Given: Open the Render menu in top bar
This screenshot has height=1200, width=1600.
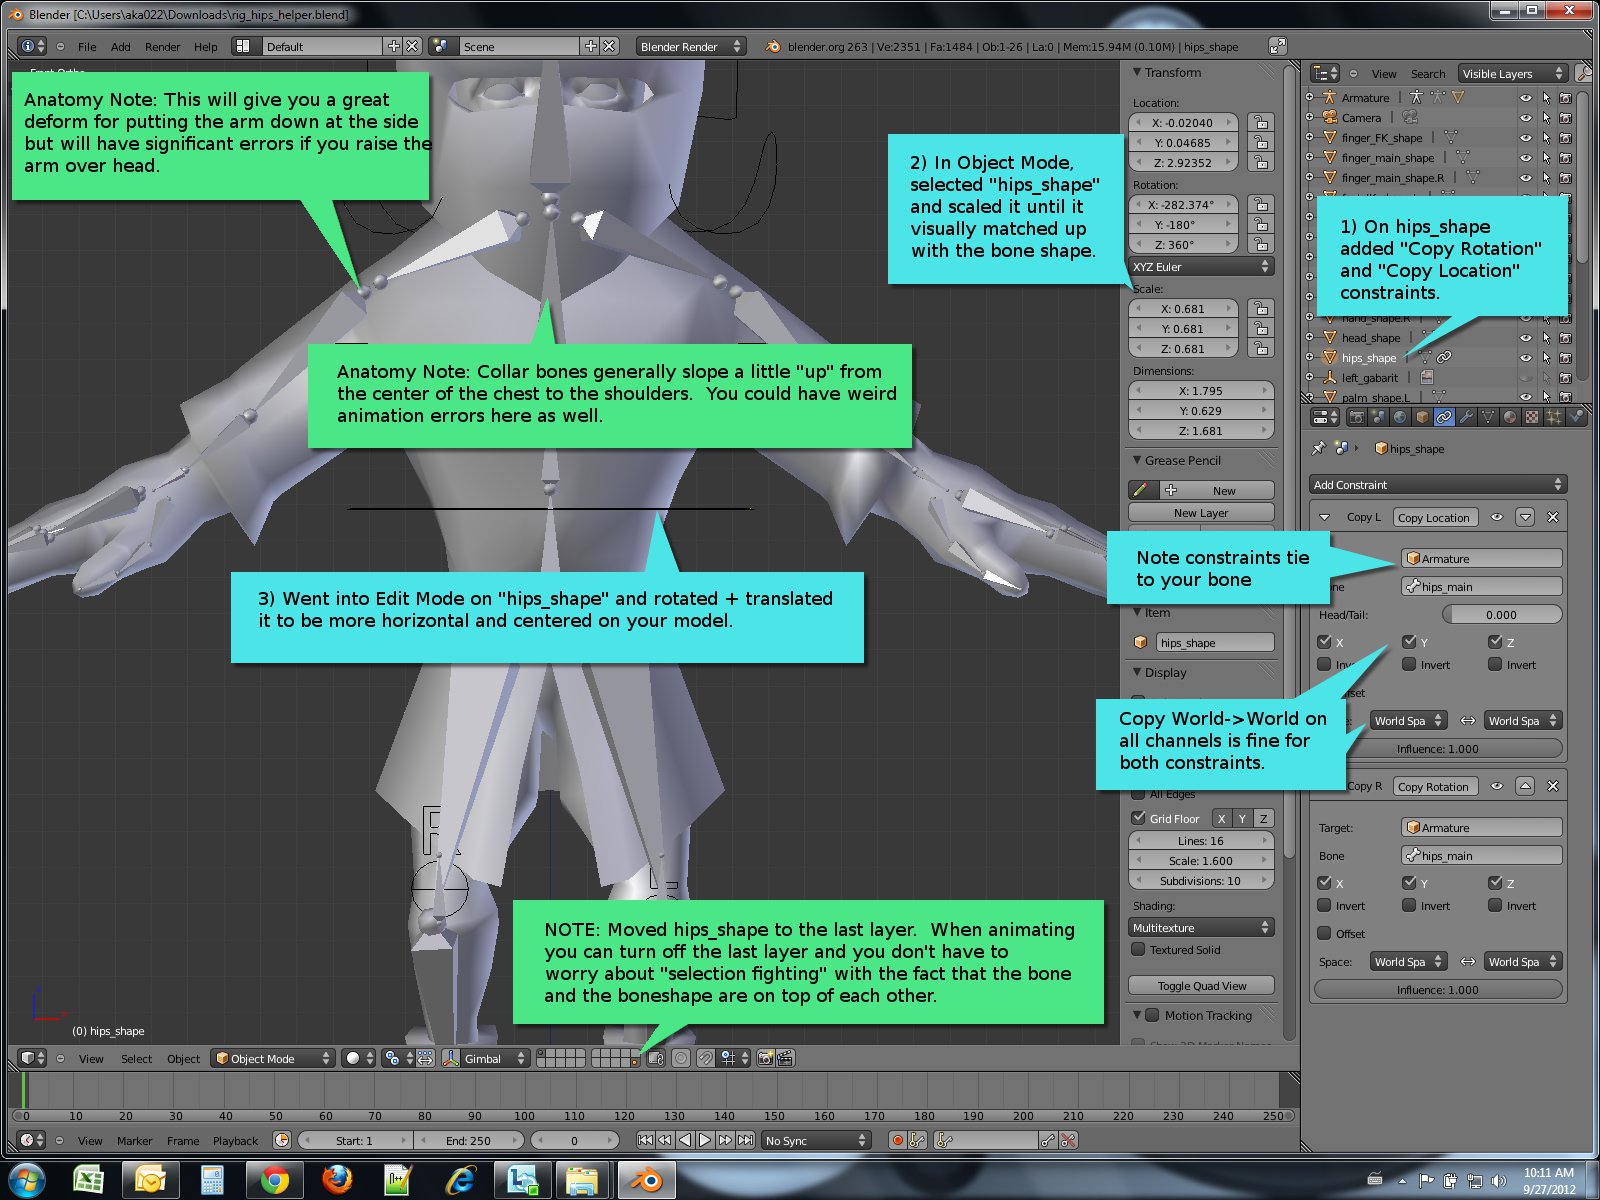Looking at the screenshot, I should 162,47.
